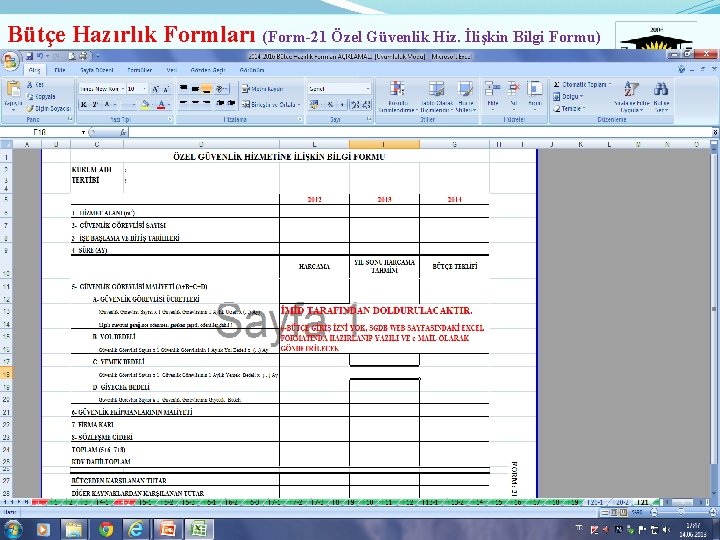Switch to the Giriş ribbon tab
Viewport: 720px width, 540px height.
34,70
